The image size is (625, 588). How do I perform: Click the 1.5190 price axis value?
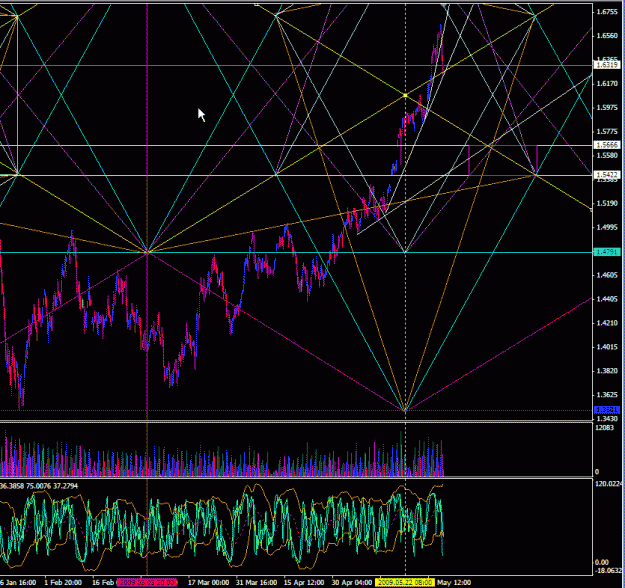click(607, 203)
